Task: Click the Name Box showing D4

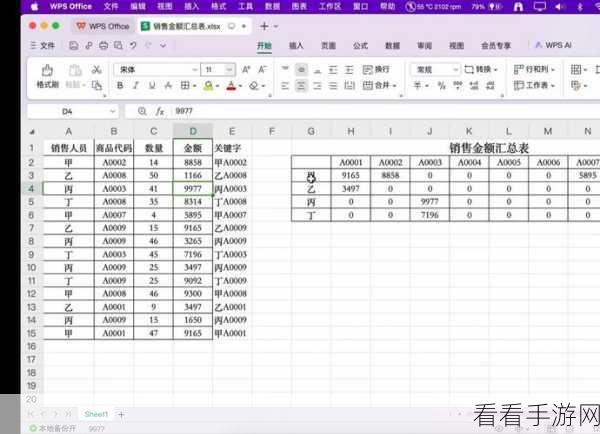Action: pos(67,111)
